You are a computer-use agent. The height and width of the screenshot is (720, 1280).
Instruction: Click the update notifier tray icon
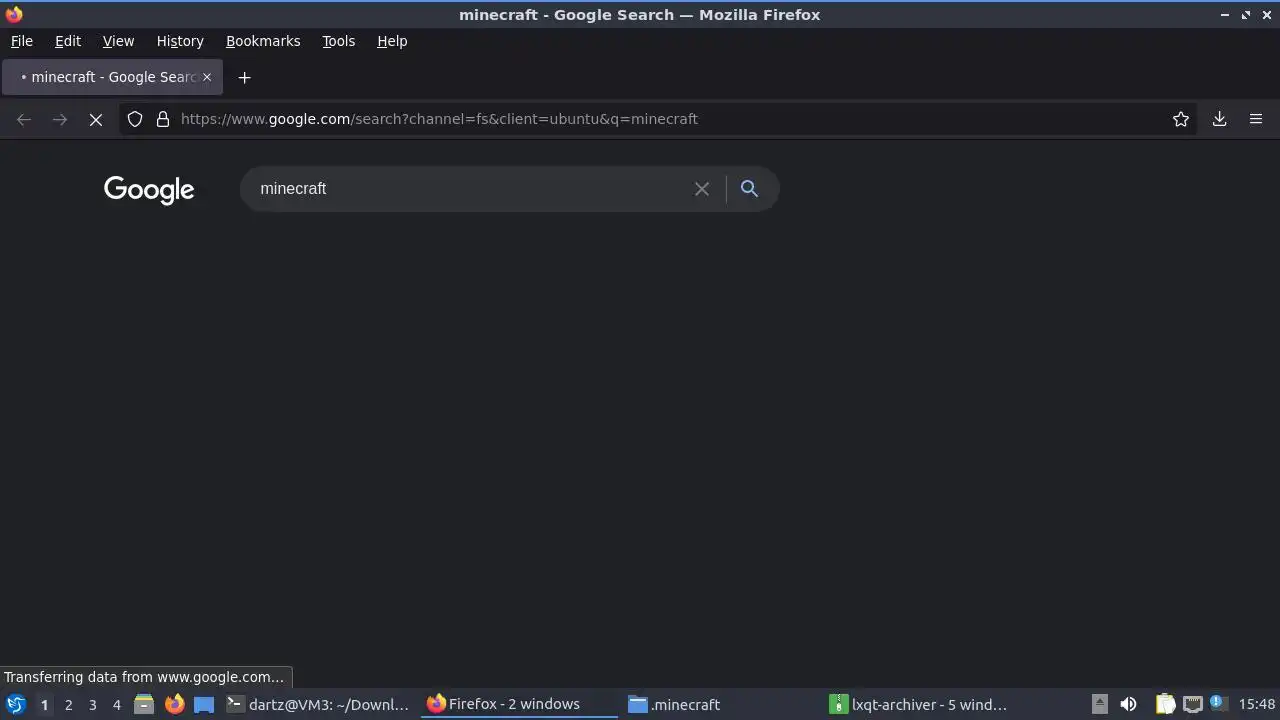tap(1218, 703)
